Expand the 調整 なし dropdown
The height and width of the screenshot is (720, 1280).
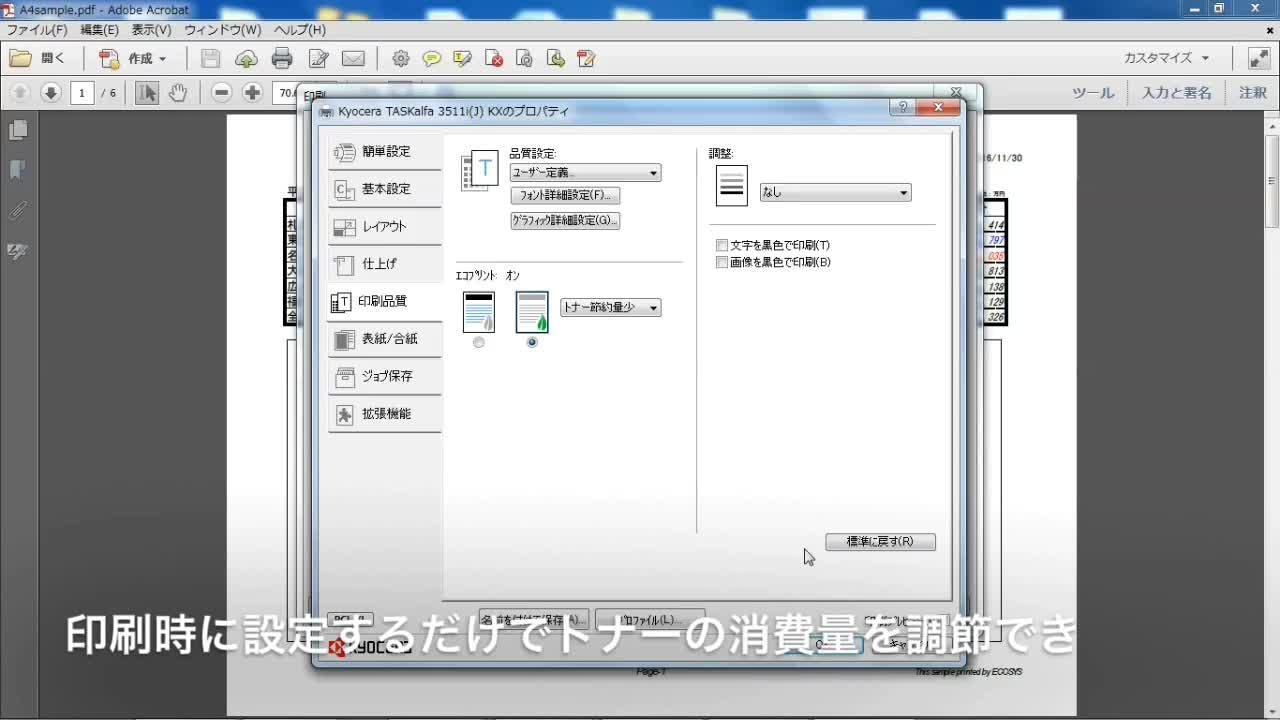click(835, 193)
